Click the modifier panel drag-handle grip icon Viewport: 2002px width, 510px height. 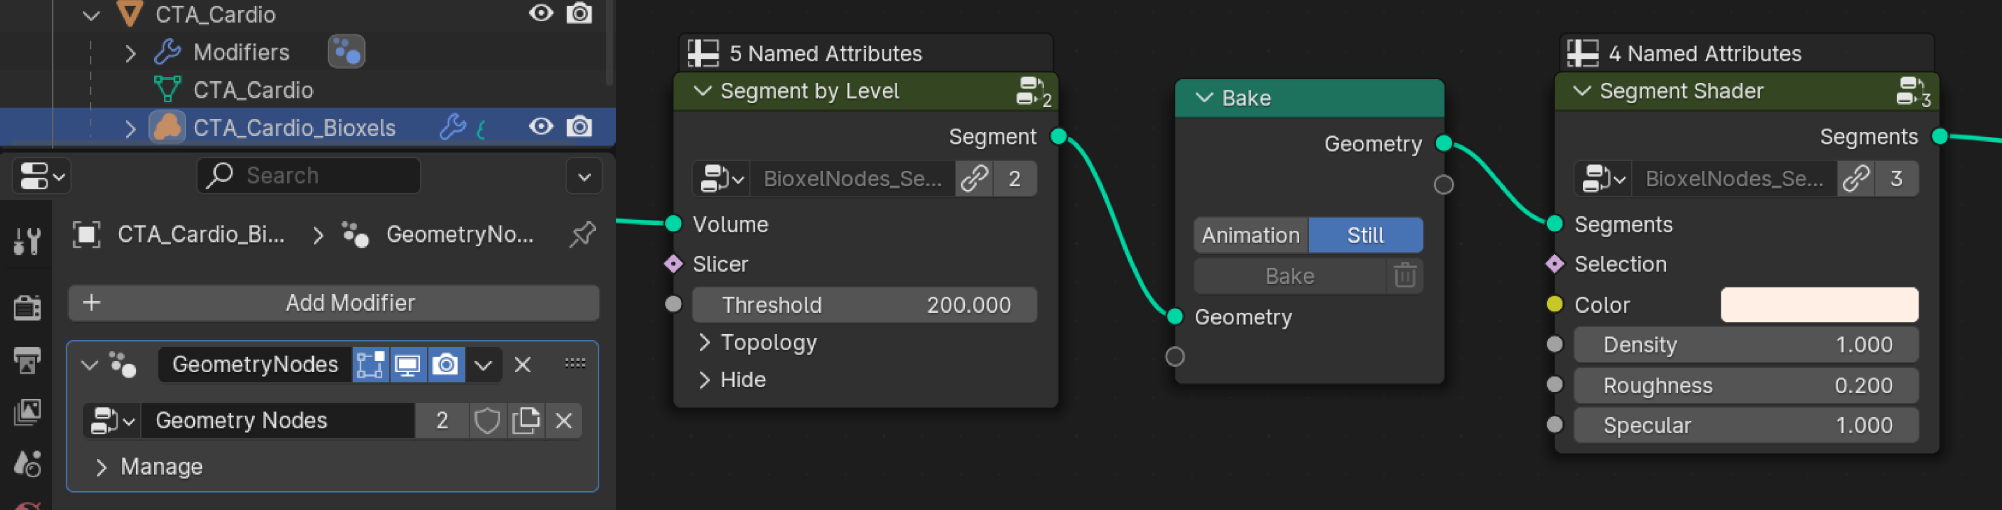pos(575,363)
